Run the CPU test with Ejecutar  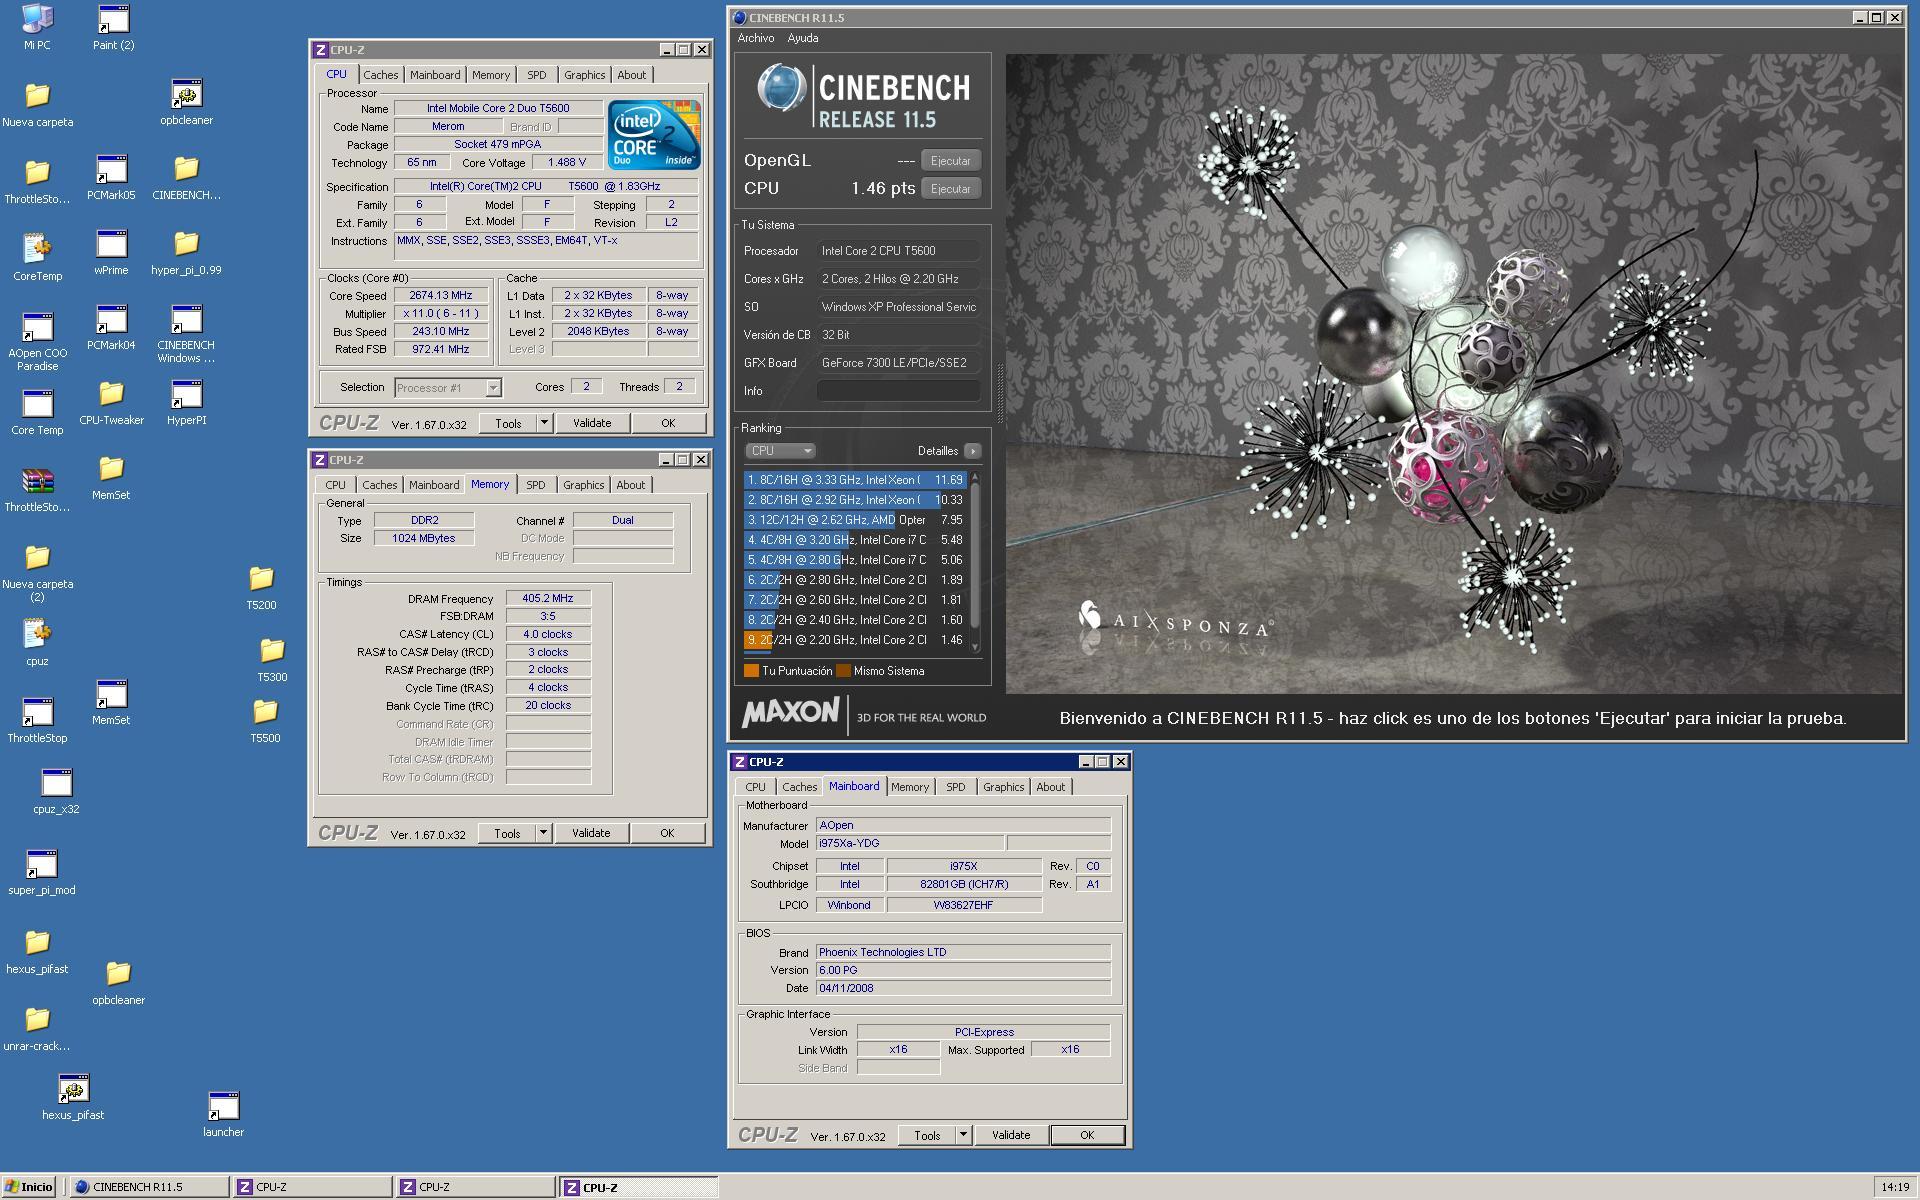950,189
